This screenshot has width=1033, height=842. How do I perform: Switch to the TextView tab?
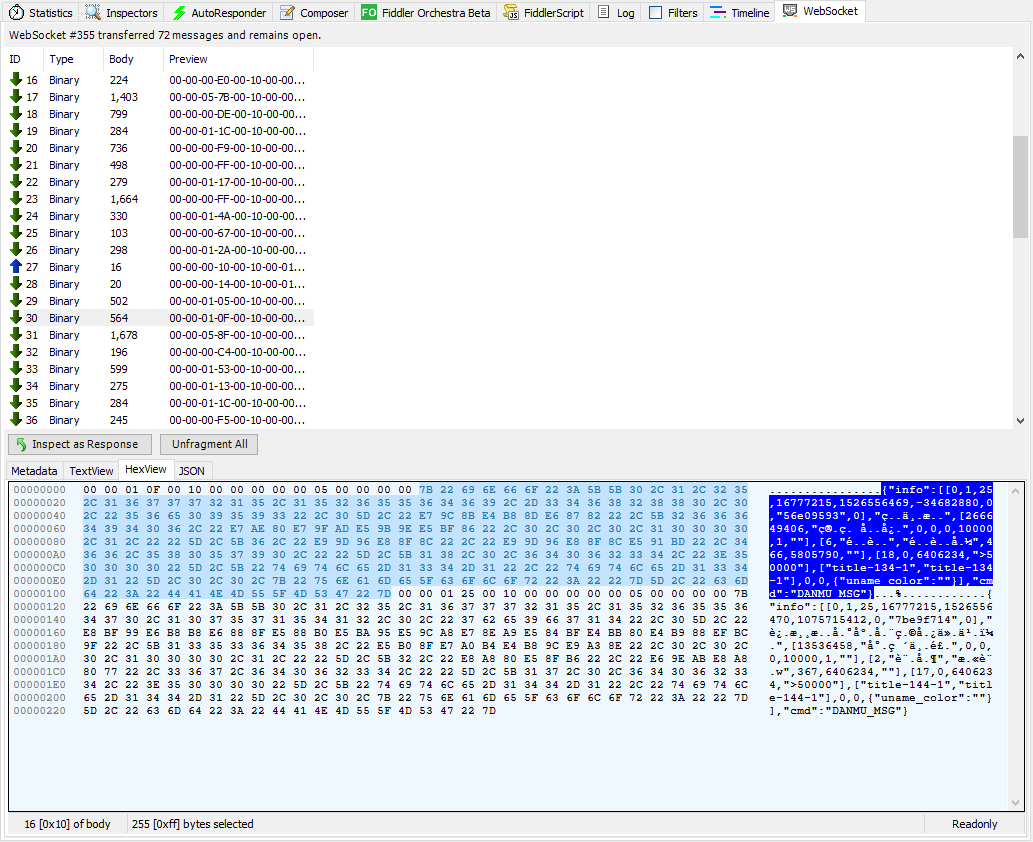click(x=91, y=470)
